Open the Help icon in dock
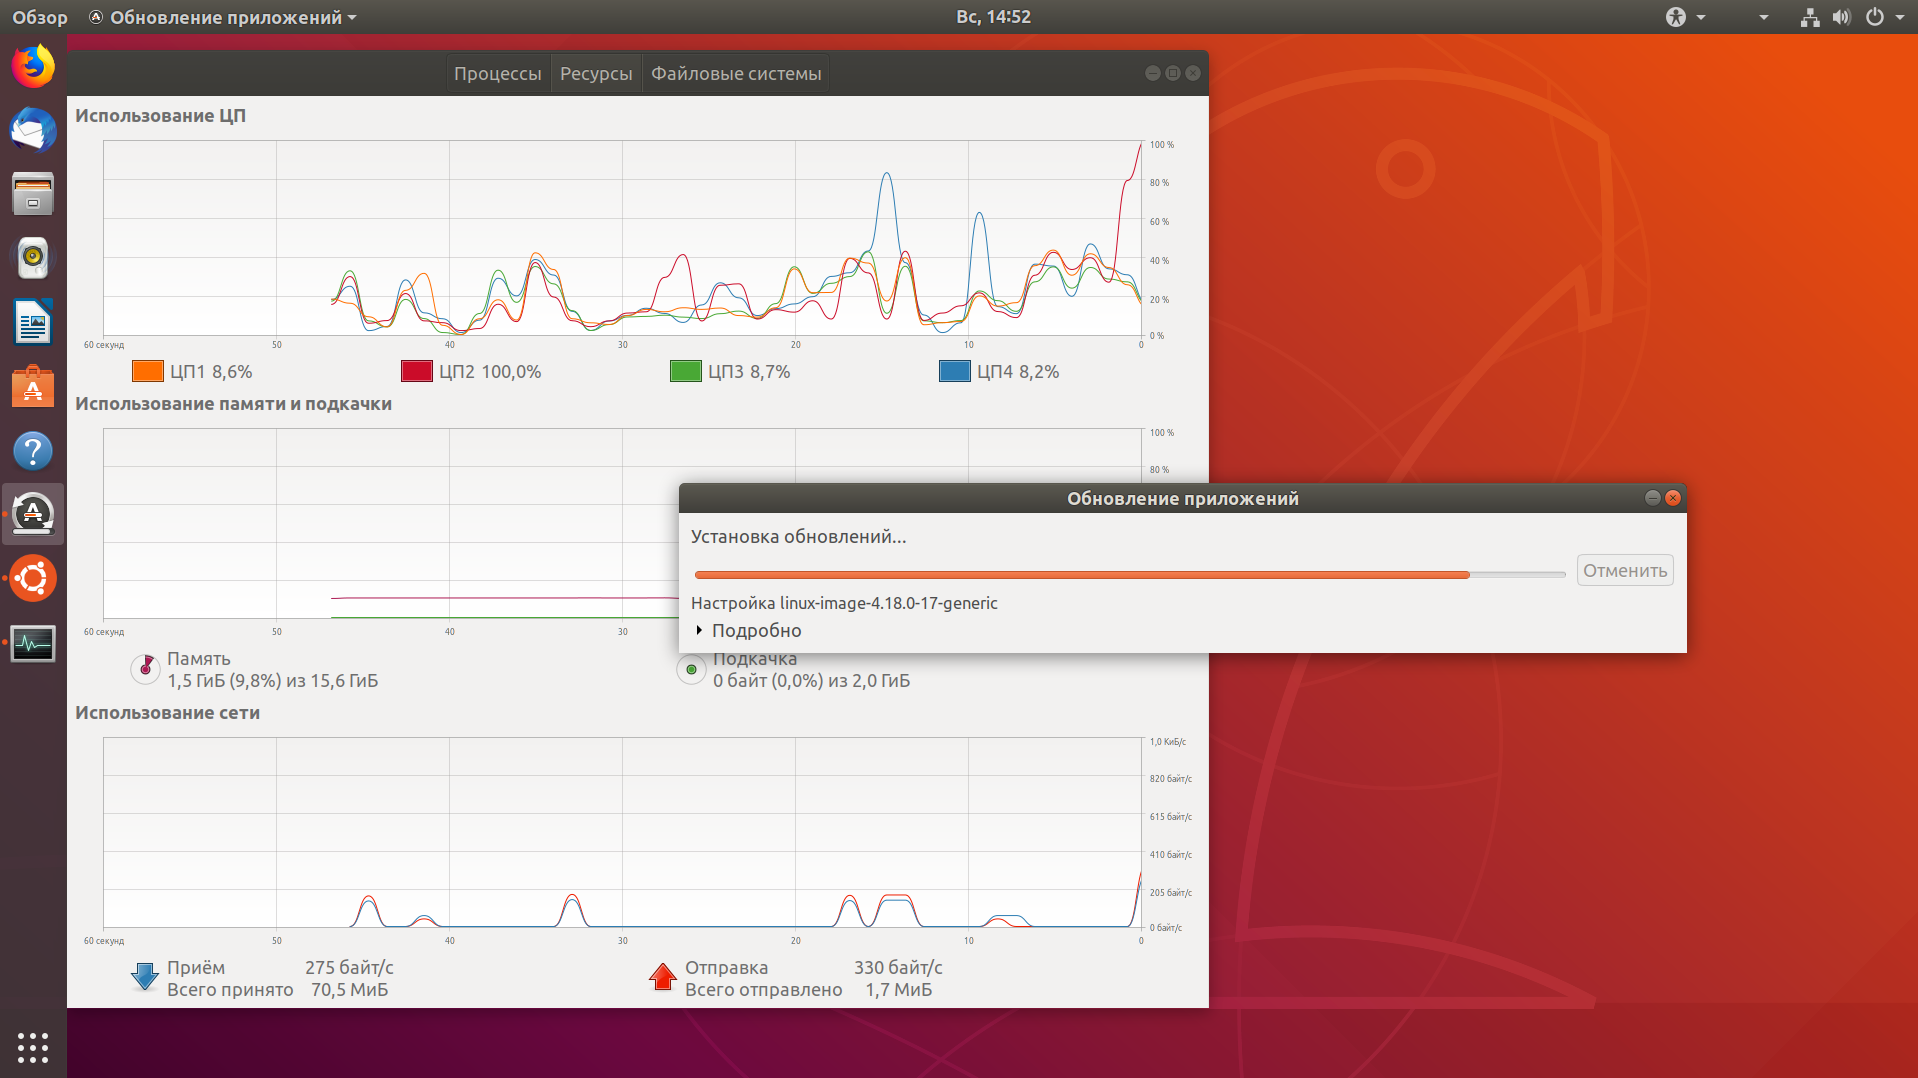The image size is (1918, 1078). tap(33, 451)
